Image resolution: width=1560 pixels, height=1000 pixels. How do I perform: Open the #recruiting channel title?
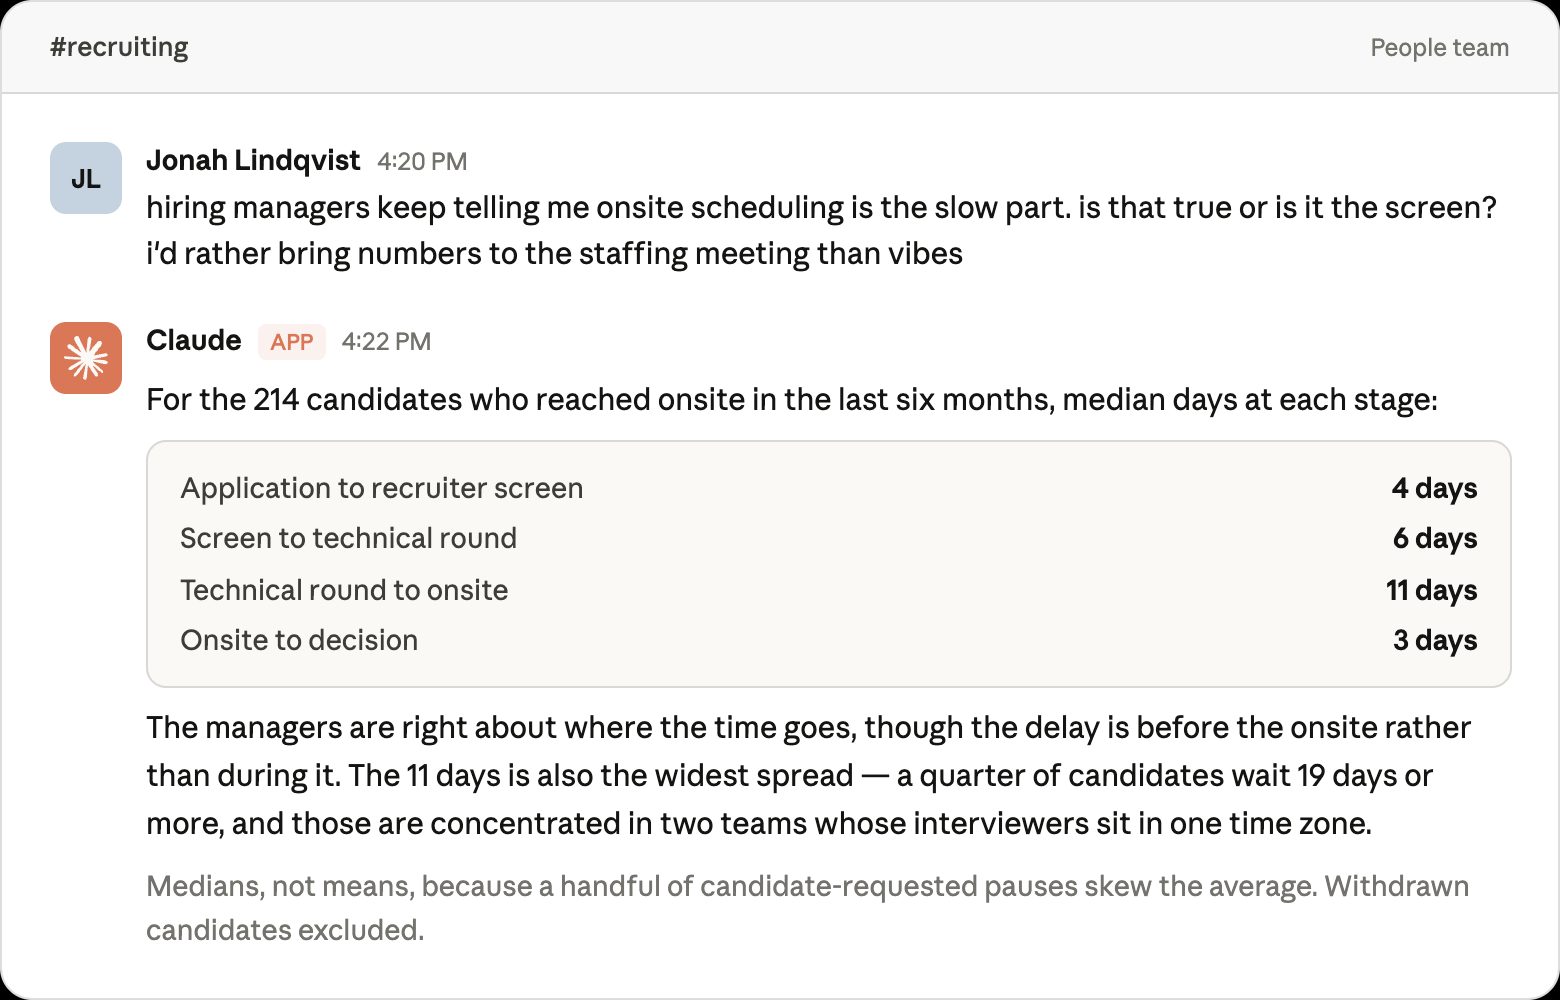[119, 47]
